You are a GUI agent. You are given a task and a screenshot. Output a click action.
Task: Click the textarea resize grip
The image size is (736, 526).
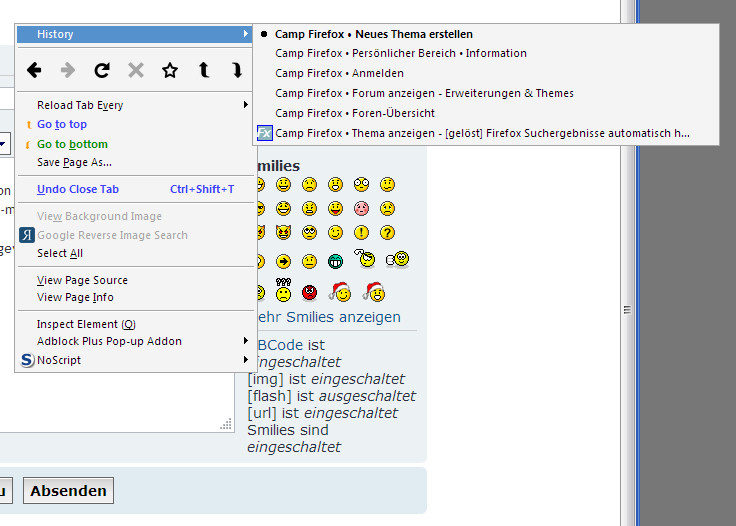[226, 424]
